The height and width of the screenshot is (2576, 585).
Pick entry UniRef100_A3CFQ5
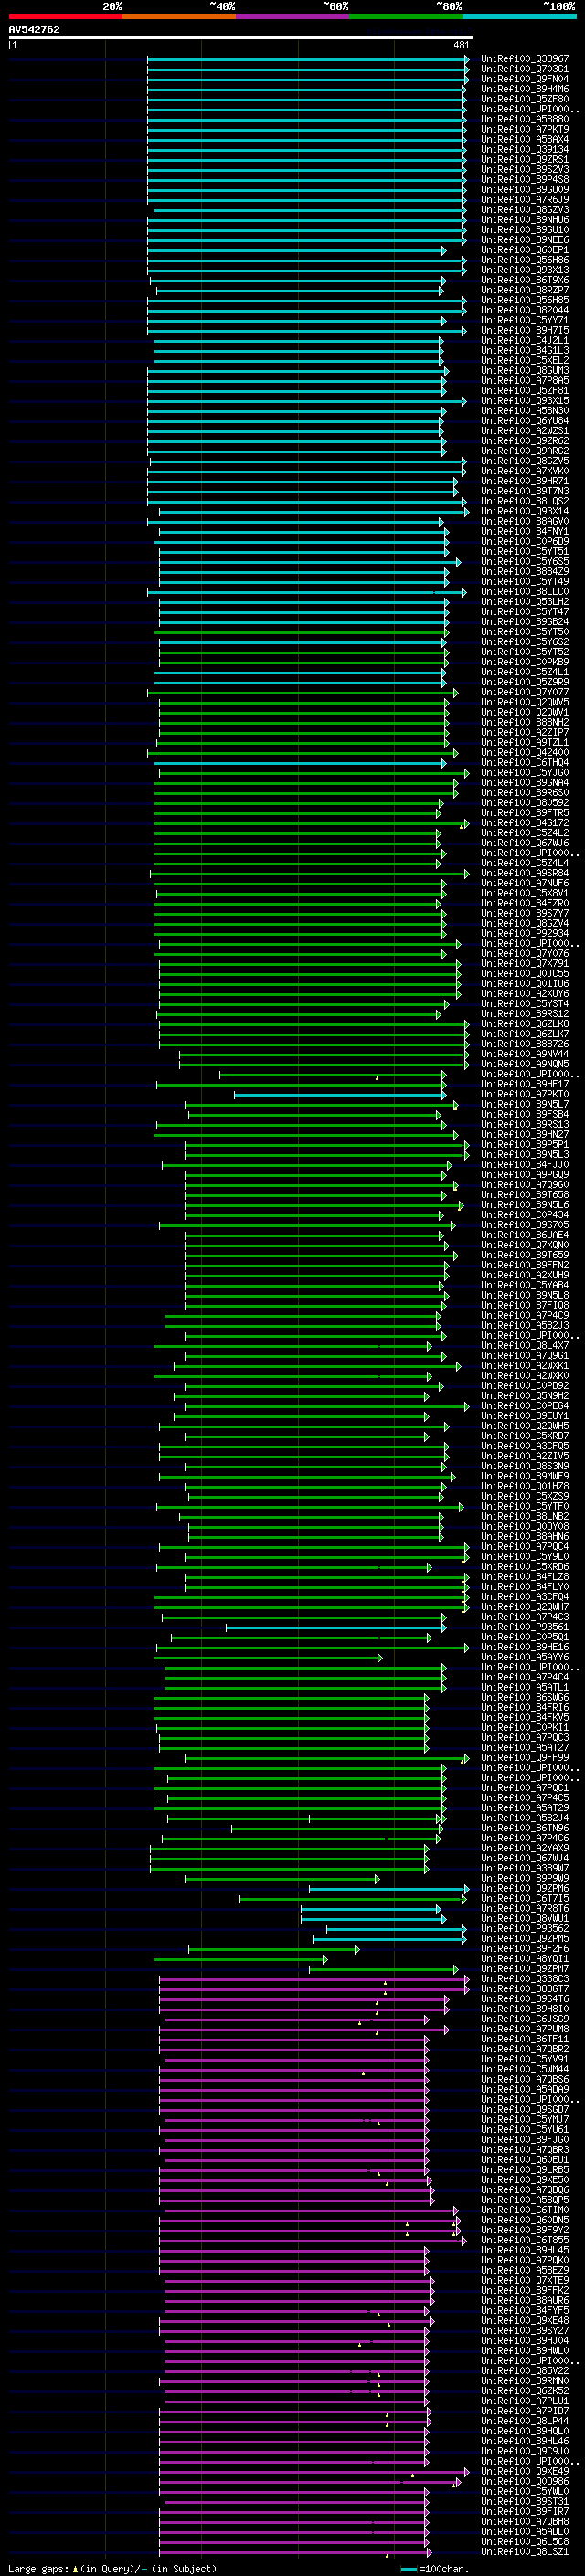[x=525, y=1446]
